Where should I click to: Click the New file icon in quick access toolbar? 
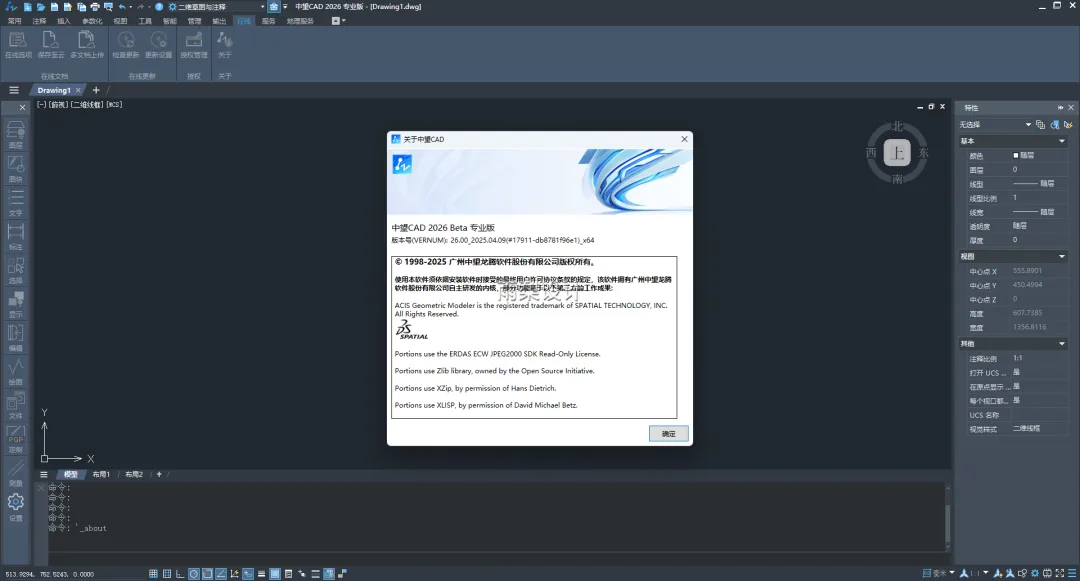tap(28, 7)
